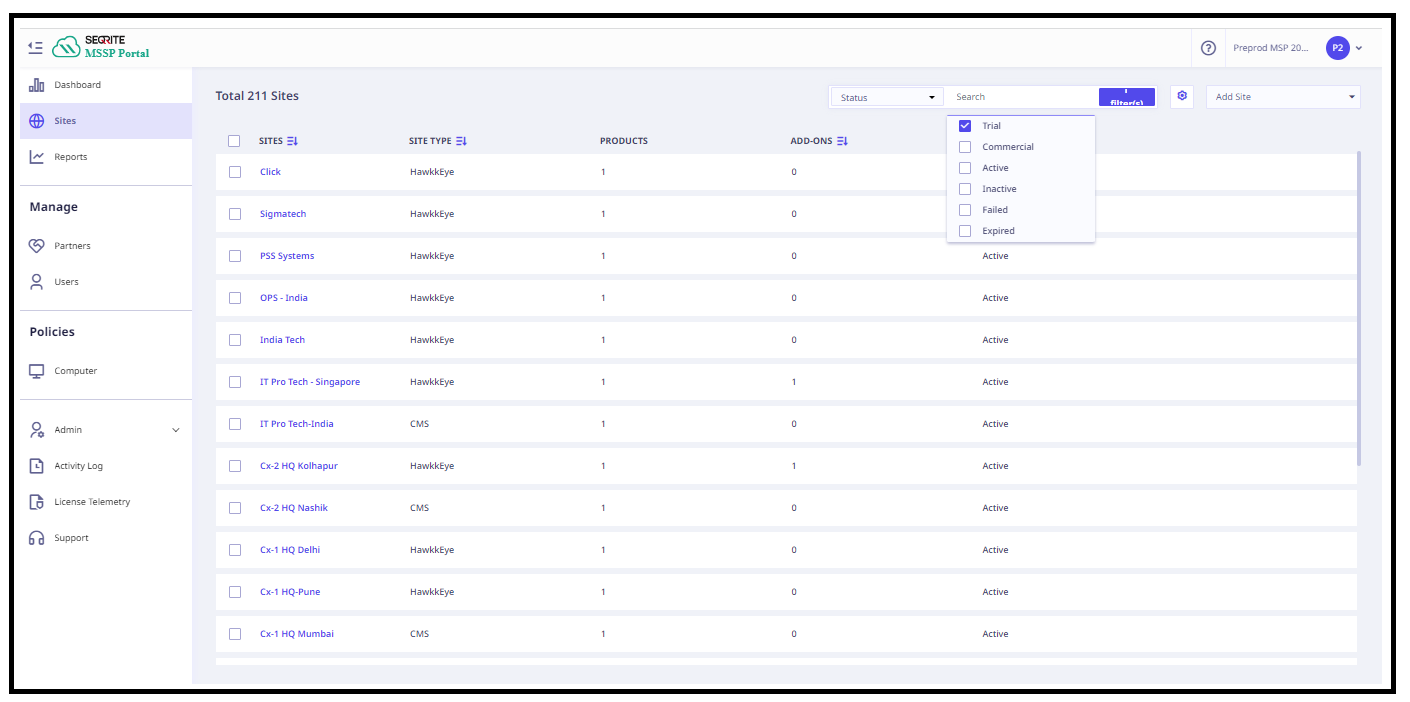This screenshot has height=702, width=1410.
Task: Click the Preprod MSP account name
Action: pyautogui.click(x=1270, y=48)
